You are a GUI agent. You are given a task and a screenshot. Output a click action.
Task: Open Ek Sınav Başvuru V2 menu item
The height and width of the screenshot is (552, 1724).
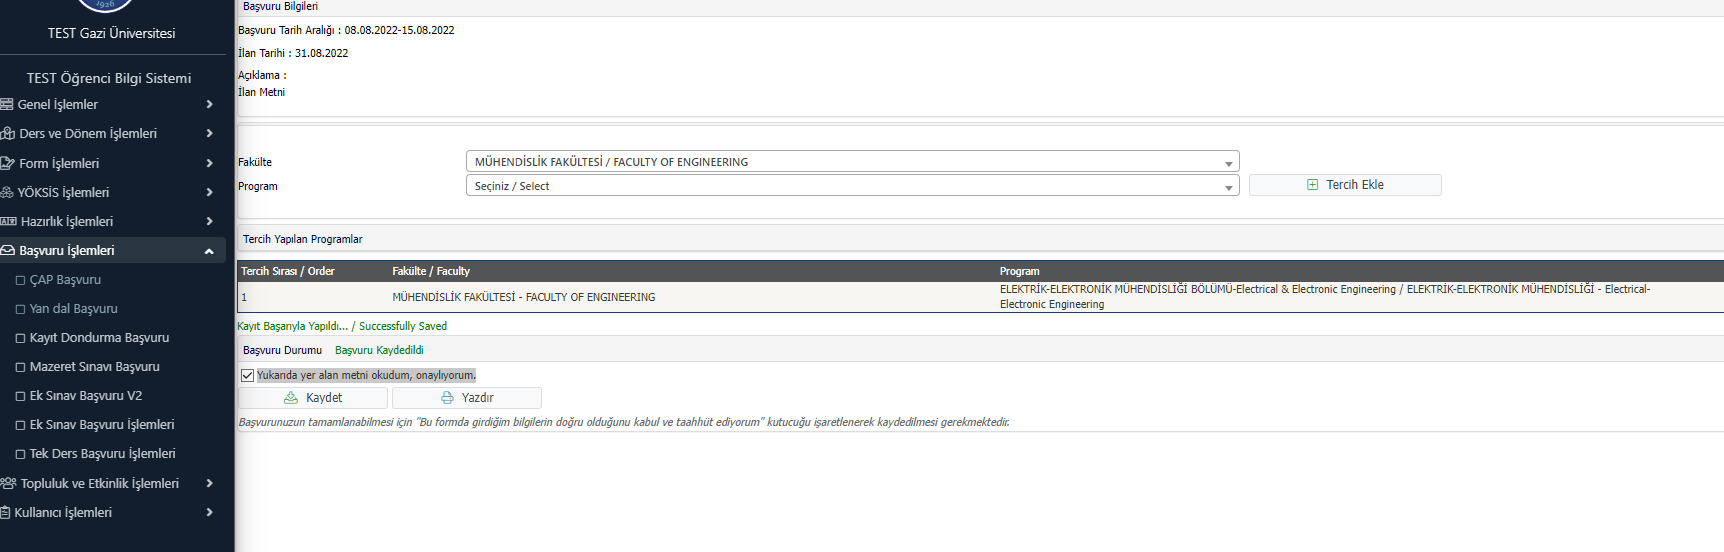(85, 396)
